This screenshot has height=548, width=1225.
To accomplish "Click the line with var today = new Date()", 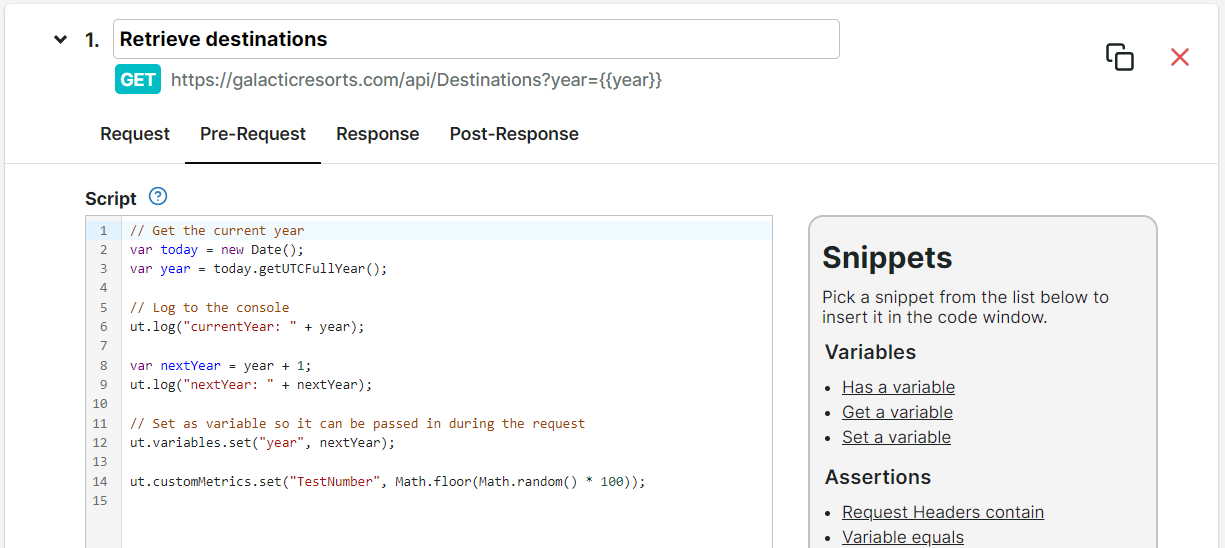I will pyautogui.click(x=216, y=250).
